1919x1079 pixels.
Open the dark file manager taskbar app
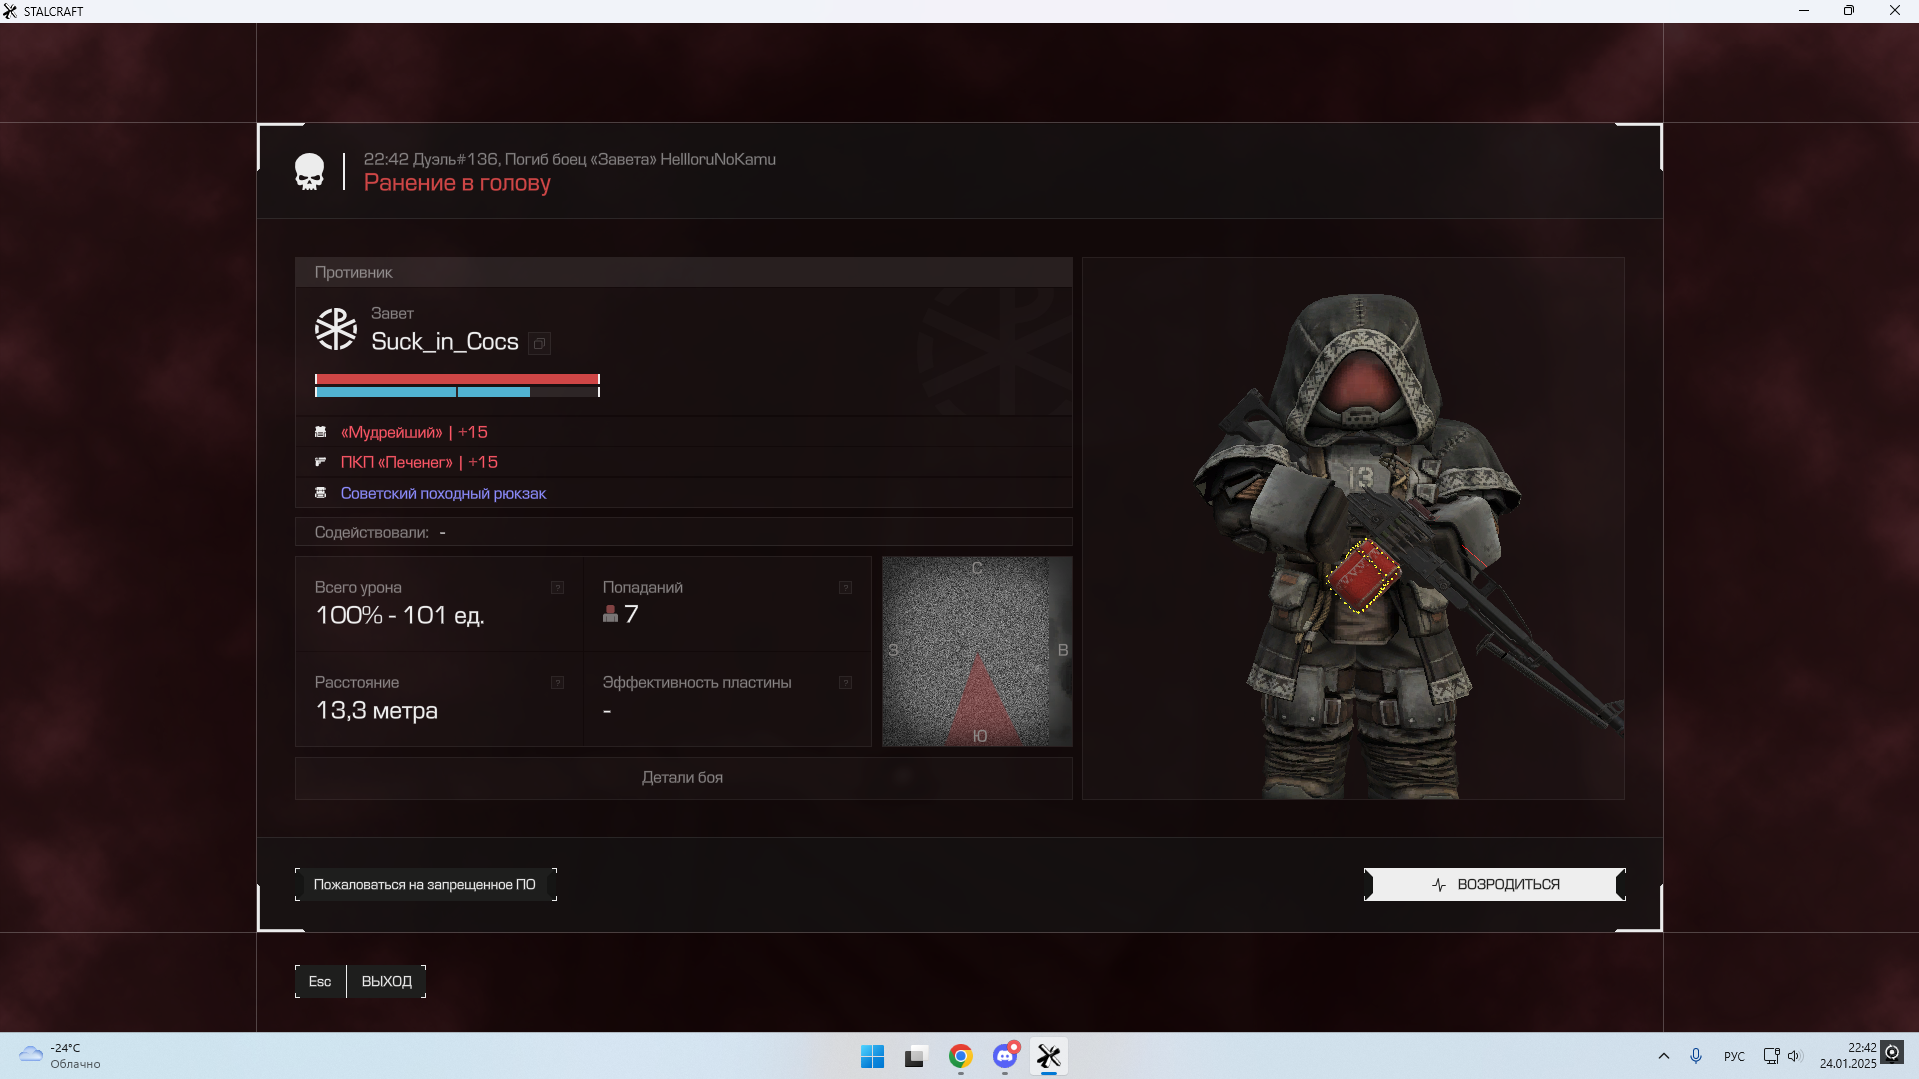(x=916, y=1056)
